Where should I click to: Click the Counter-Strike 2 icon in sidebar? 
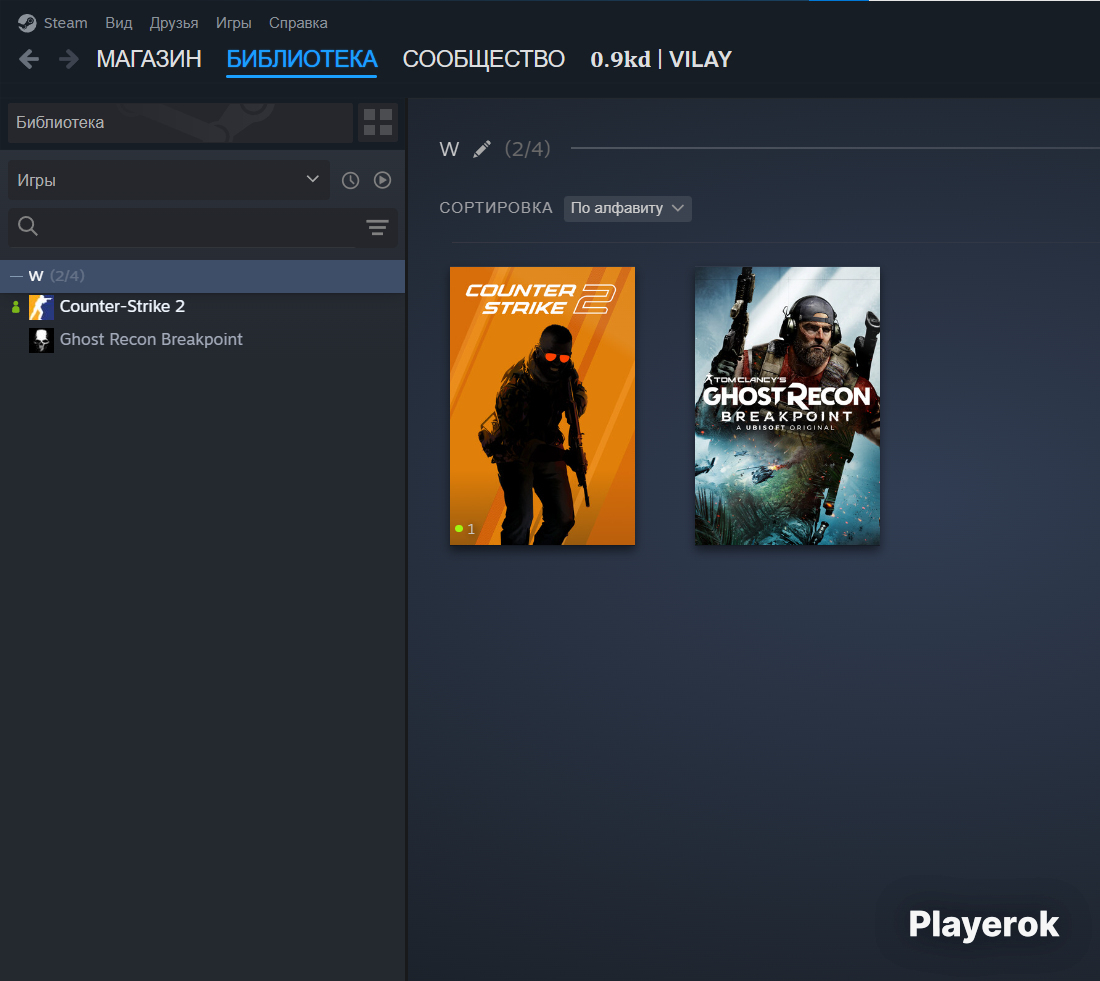[x=41, y=307]
